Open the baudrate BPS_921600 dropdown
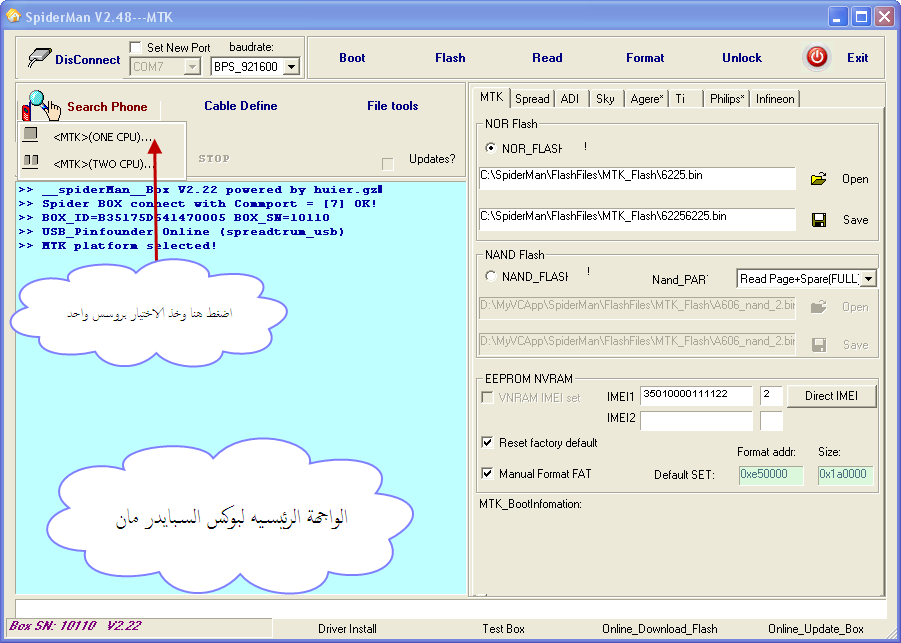The width and height of the screenshot is (901, 643). (291, 67)
